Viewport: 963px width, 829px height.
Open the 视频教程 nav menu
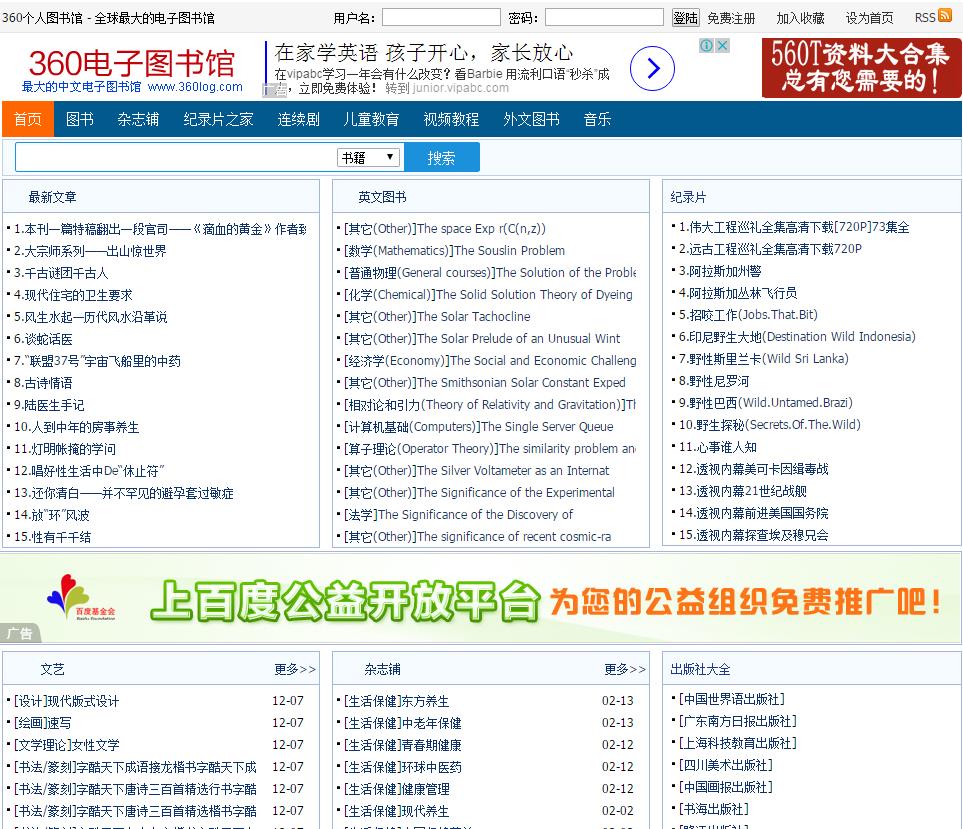coord(451,119)
